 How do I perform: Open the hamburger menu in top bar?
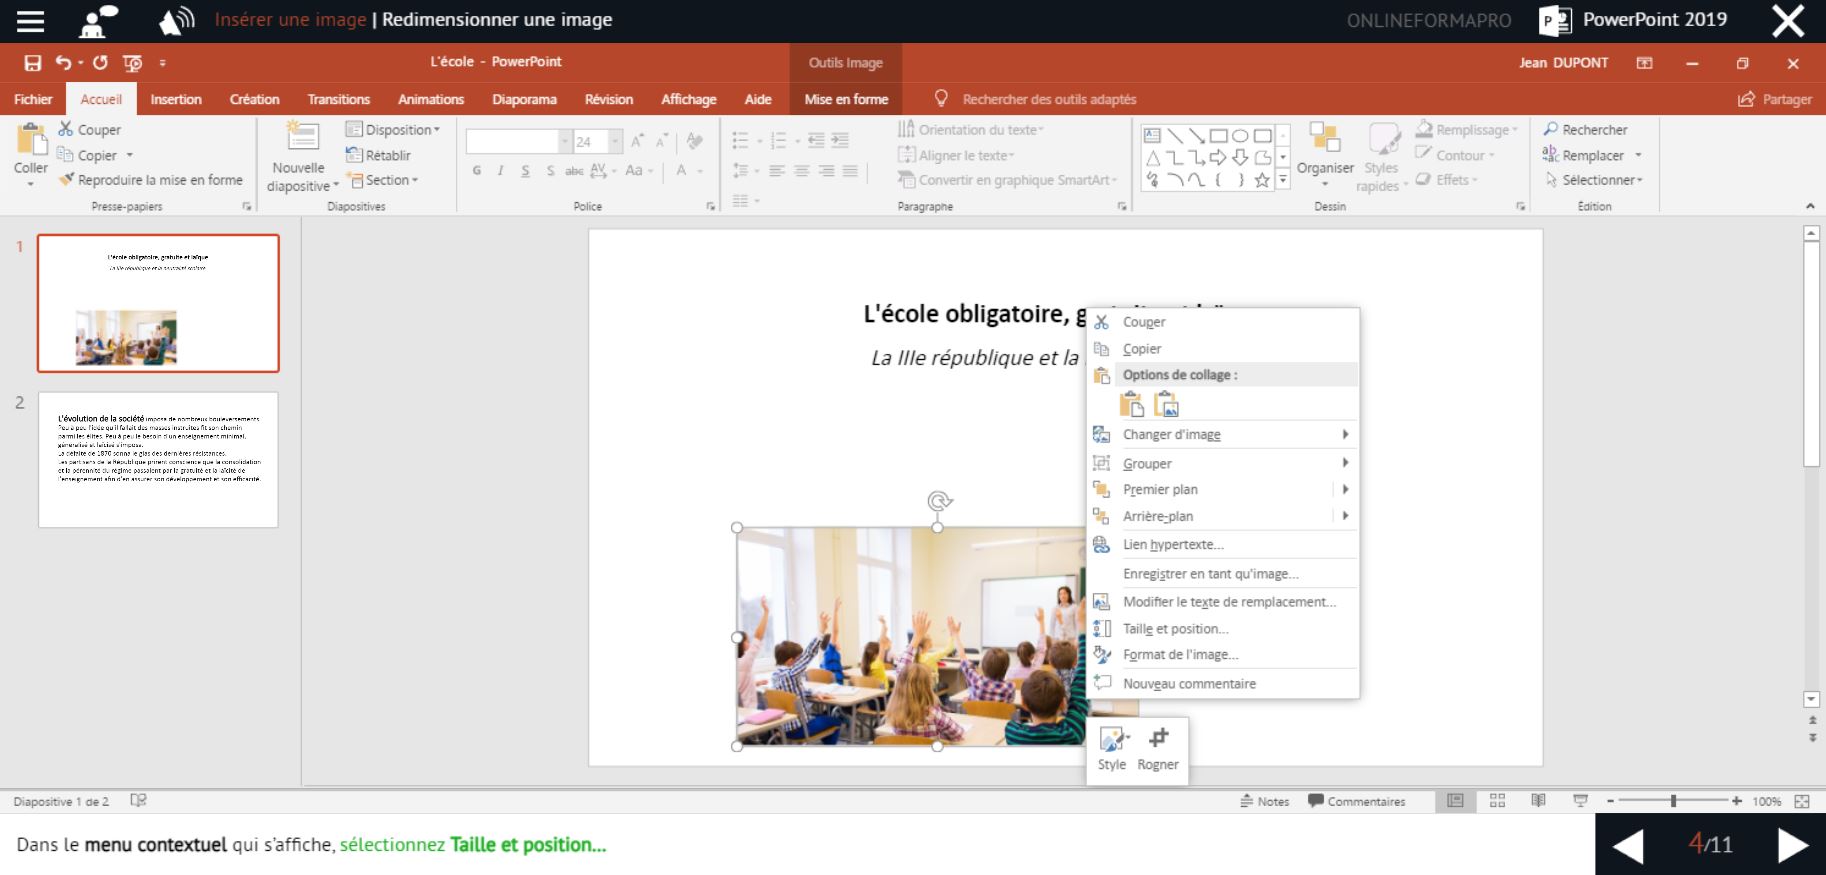[31, 21]
